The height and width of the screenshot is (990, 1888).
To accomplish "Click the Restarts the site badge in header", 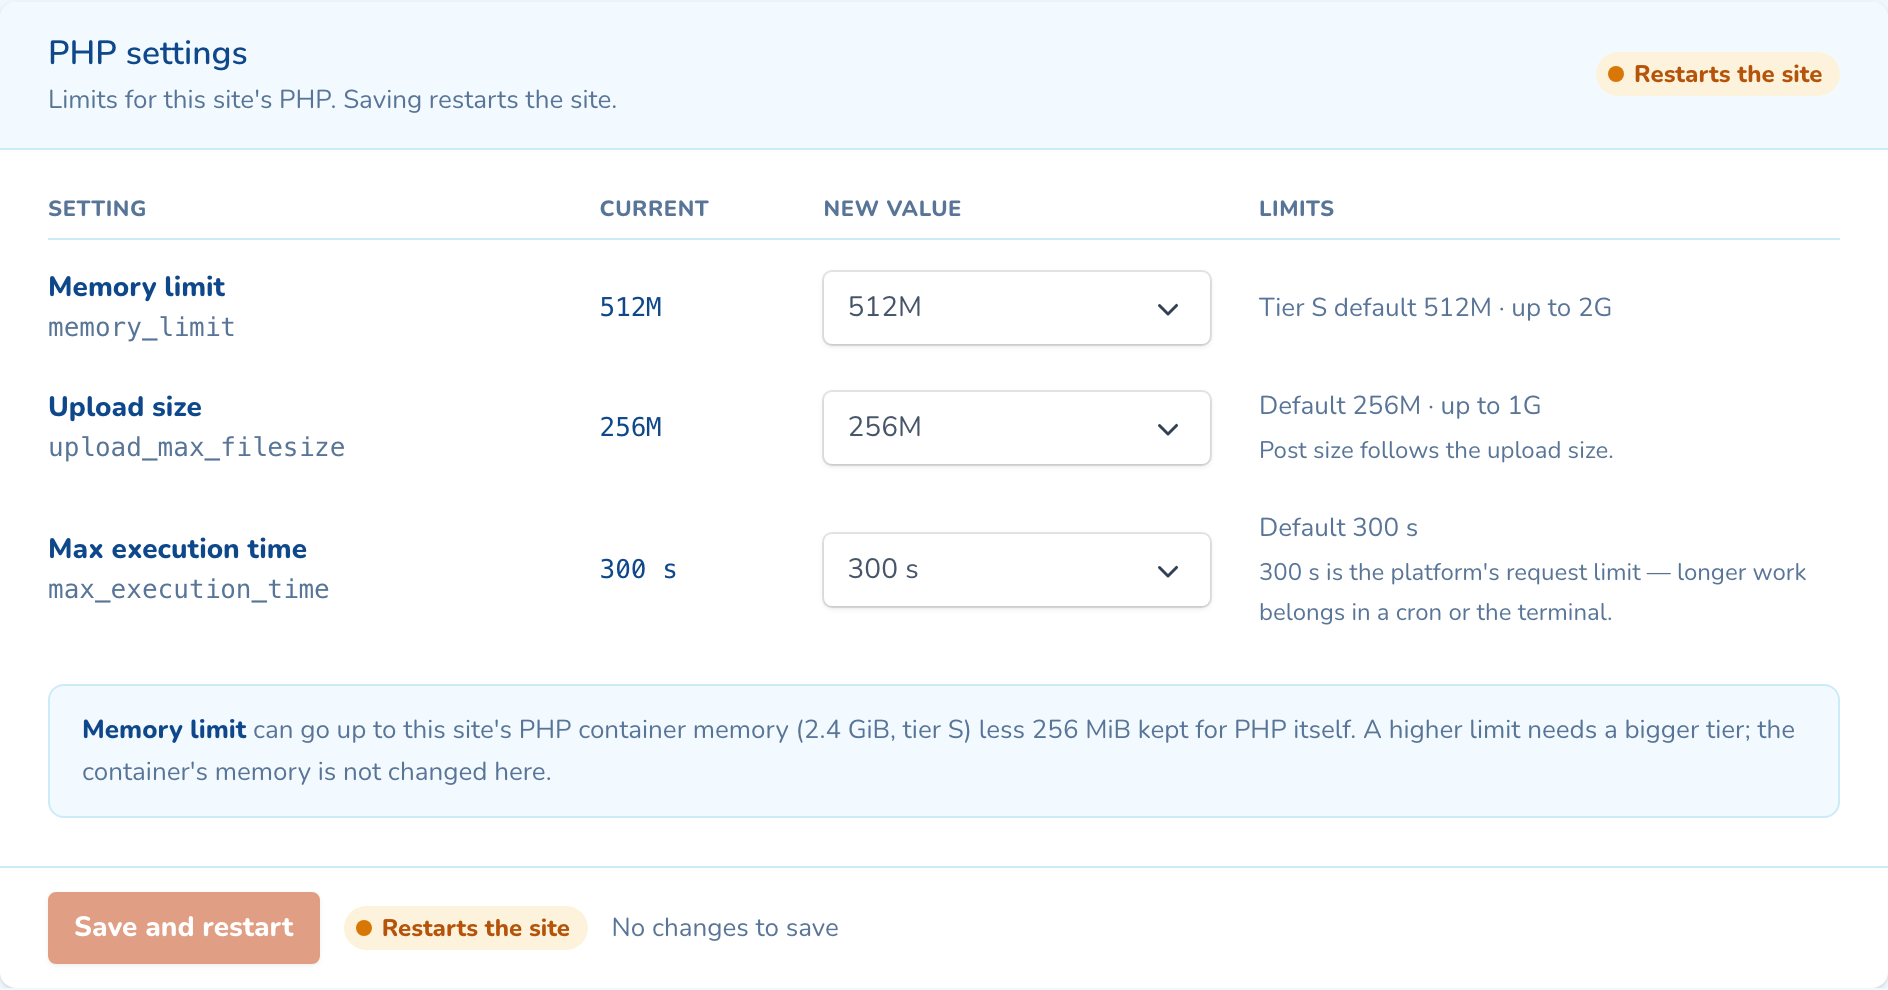I will (x=1717, y=74).
